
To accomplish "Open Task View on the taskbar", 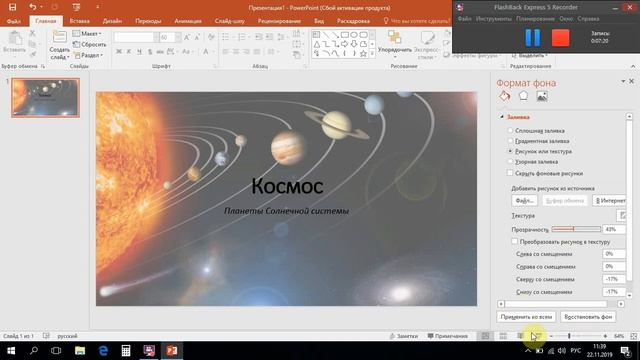I will pyautogui.click(x=56, y=351).
